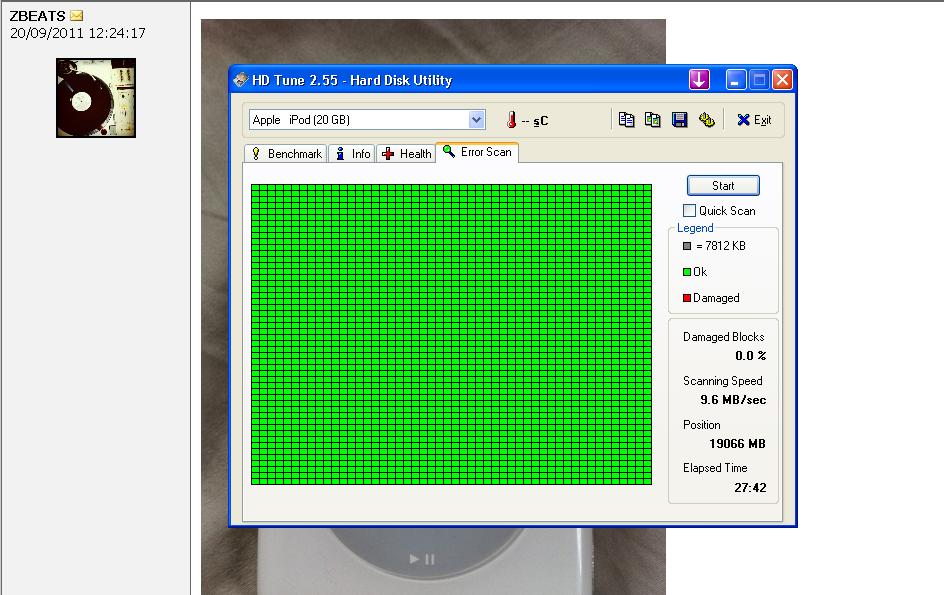Open the Info tab

coord(352,154)
